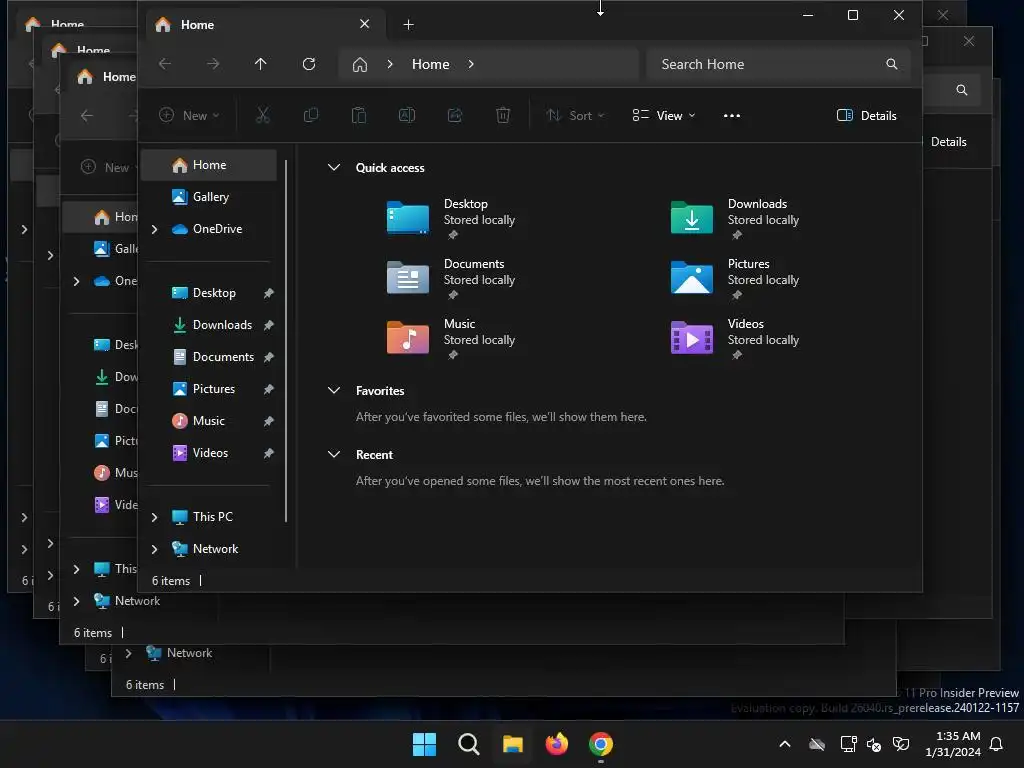Click the Paste clipboard icon

click(359, 116)
